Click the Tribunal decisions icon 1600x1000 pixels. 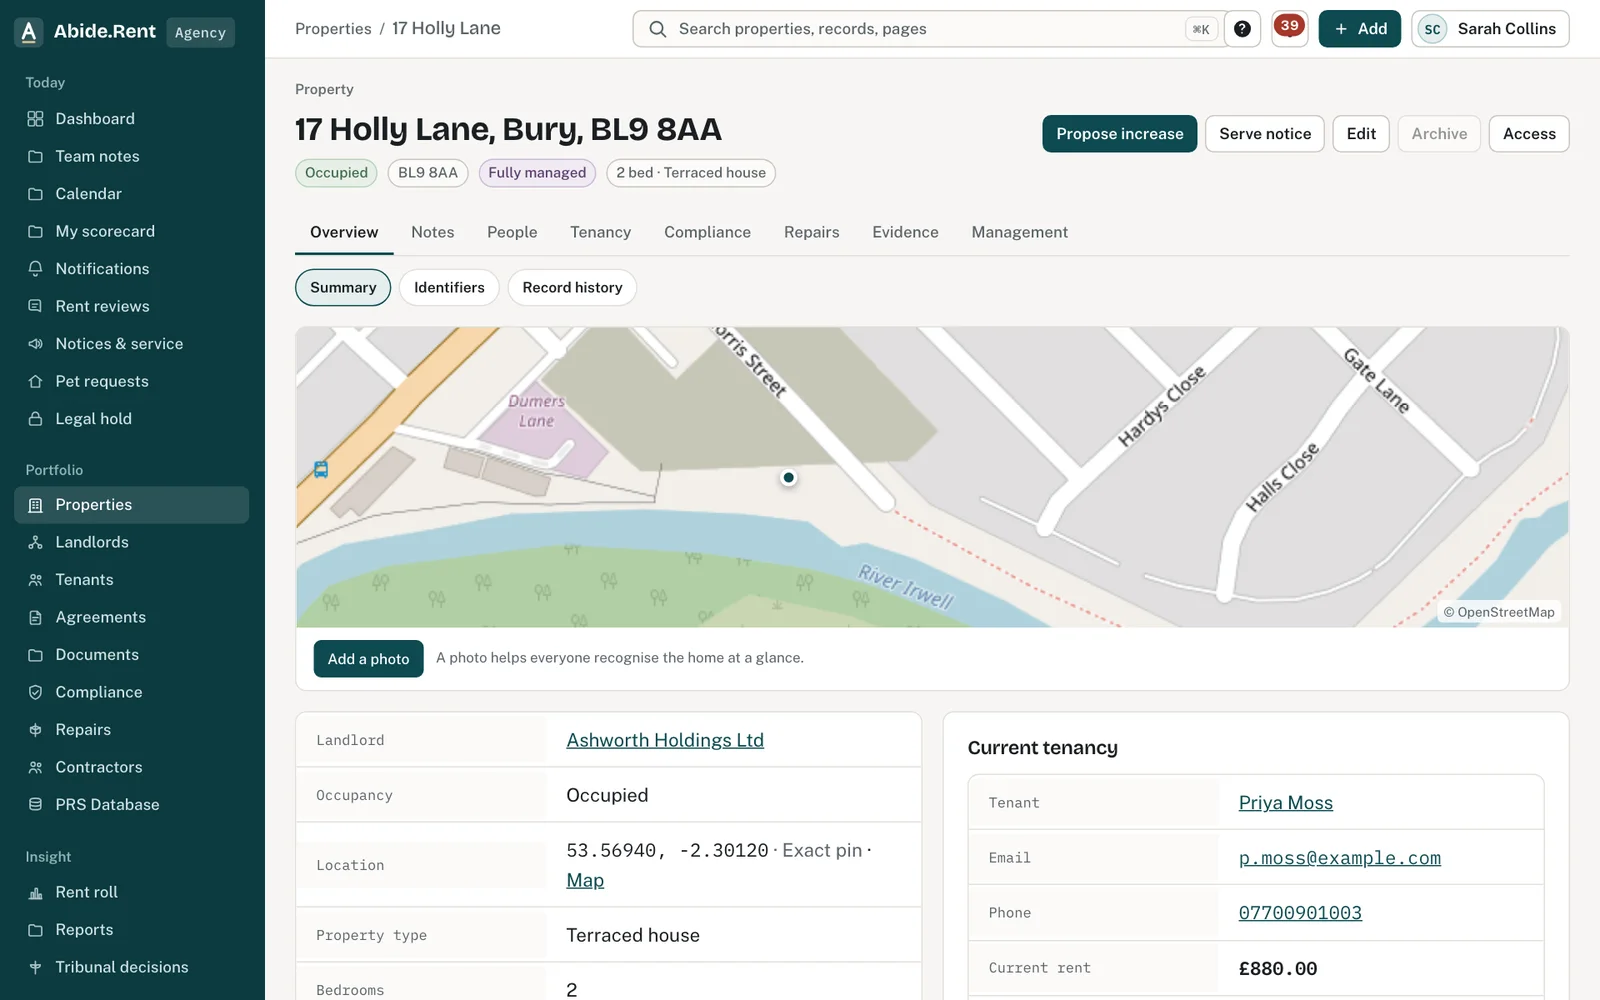point(35,967)
